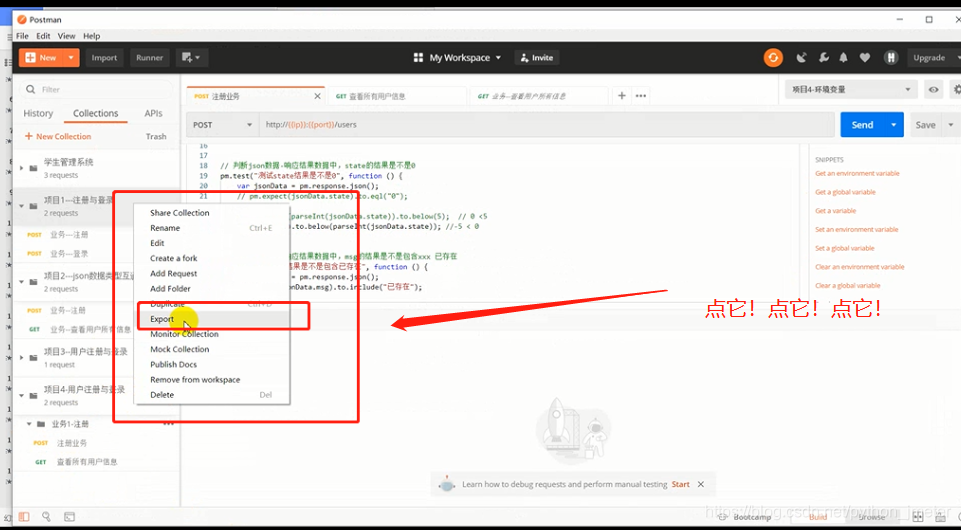Collapse the 项目4-用户注册与登录 collection

pos(21,396)
